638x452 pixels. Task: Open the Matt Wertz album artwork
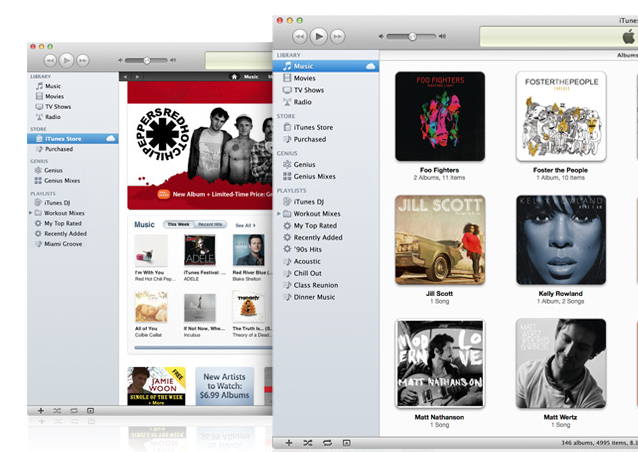[x=561, y=363]
